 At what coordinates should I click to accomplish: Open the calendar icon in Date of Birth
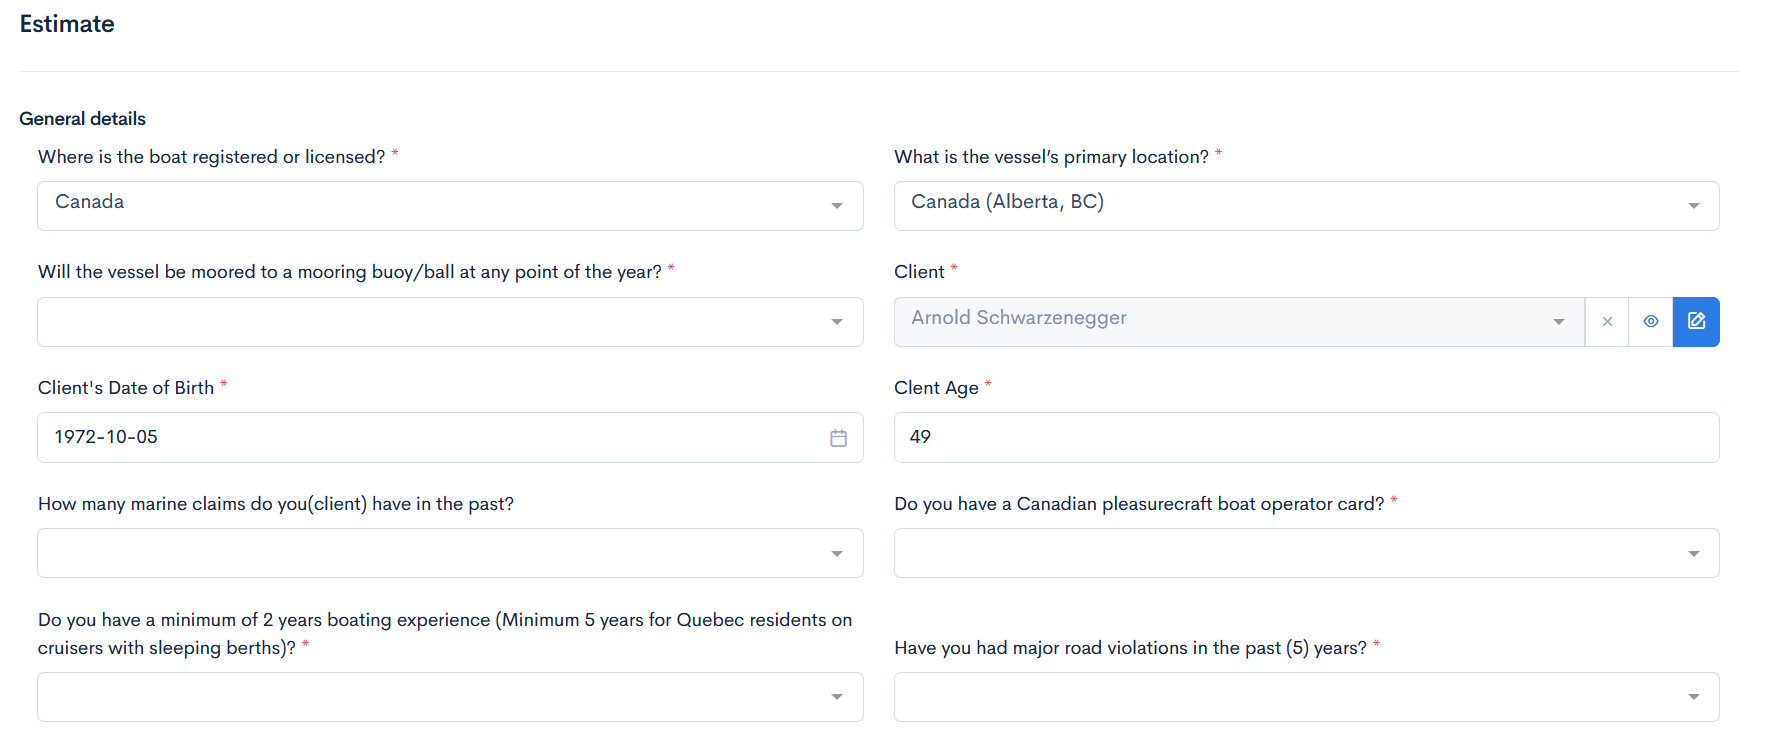click(838, 438)
